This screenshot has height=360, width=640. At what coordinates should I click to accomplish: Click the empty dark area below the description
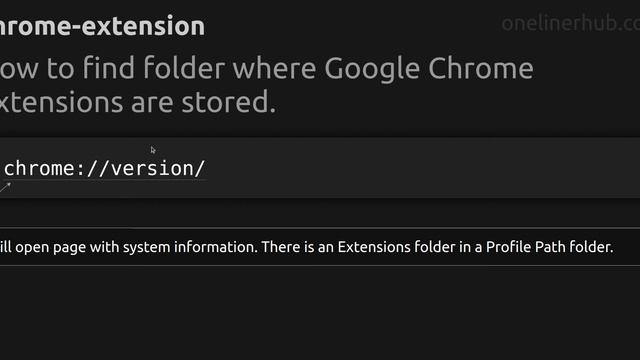click(320, 313)
